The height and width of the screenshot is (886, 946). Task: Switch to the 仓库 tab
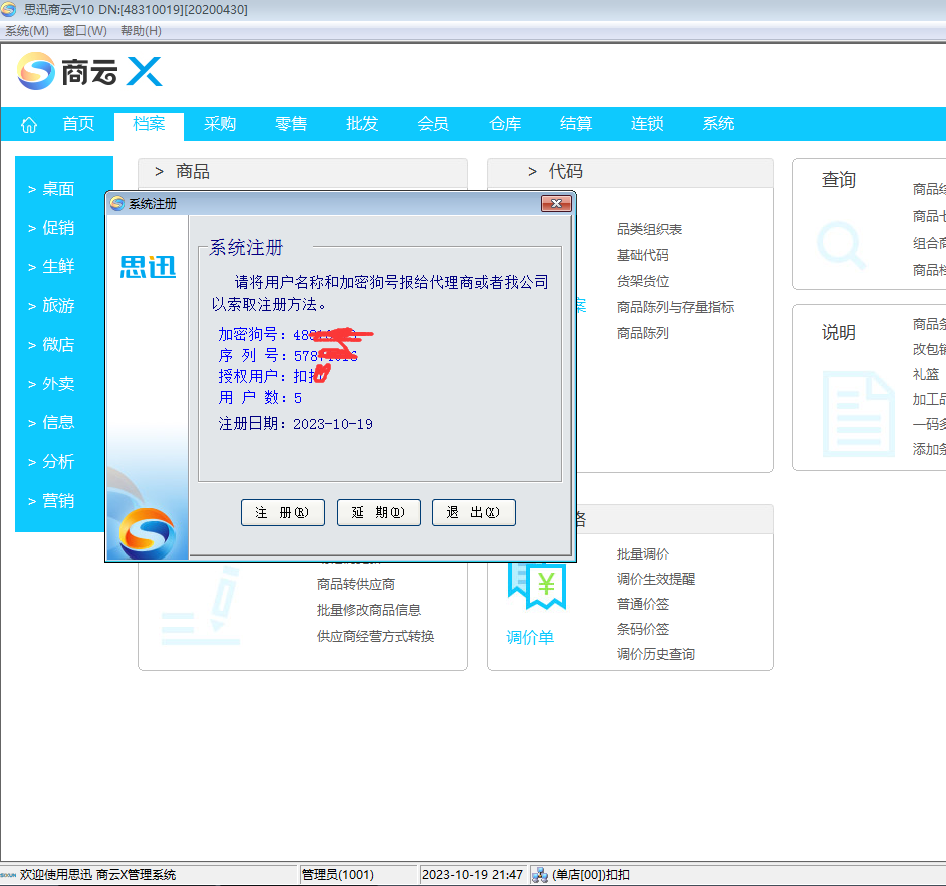point(505,124)
